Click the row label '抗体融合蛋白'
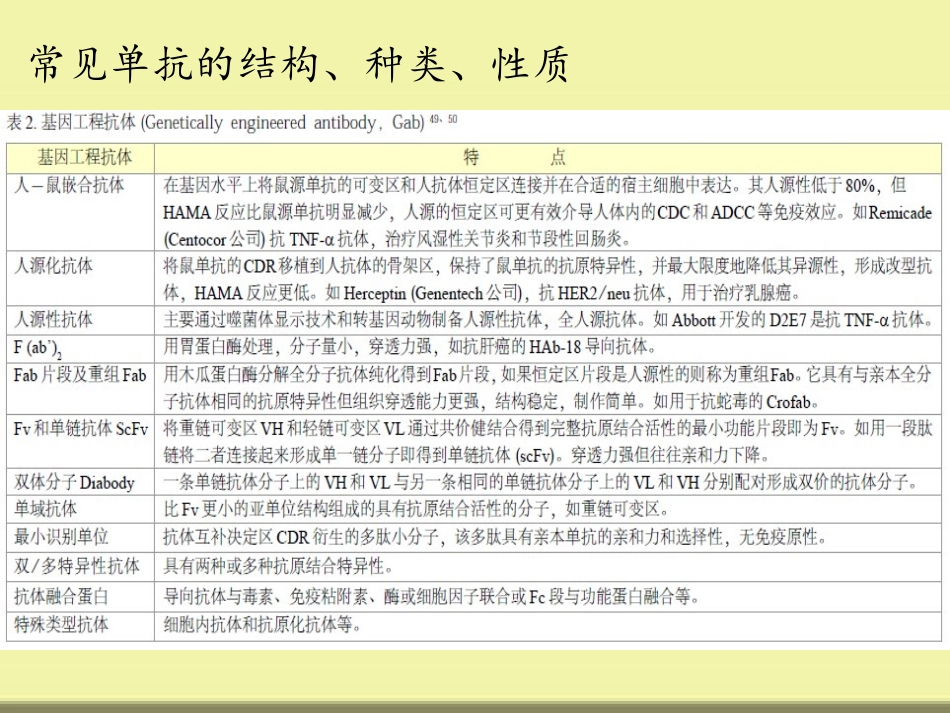The image size is (950, 713). pos(61,597)
